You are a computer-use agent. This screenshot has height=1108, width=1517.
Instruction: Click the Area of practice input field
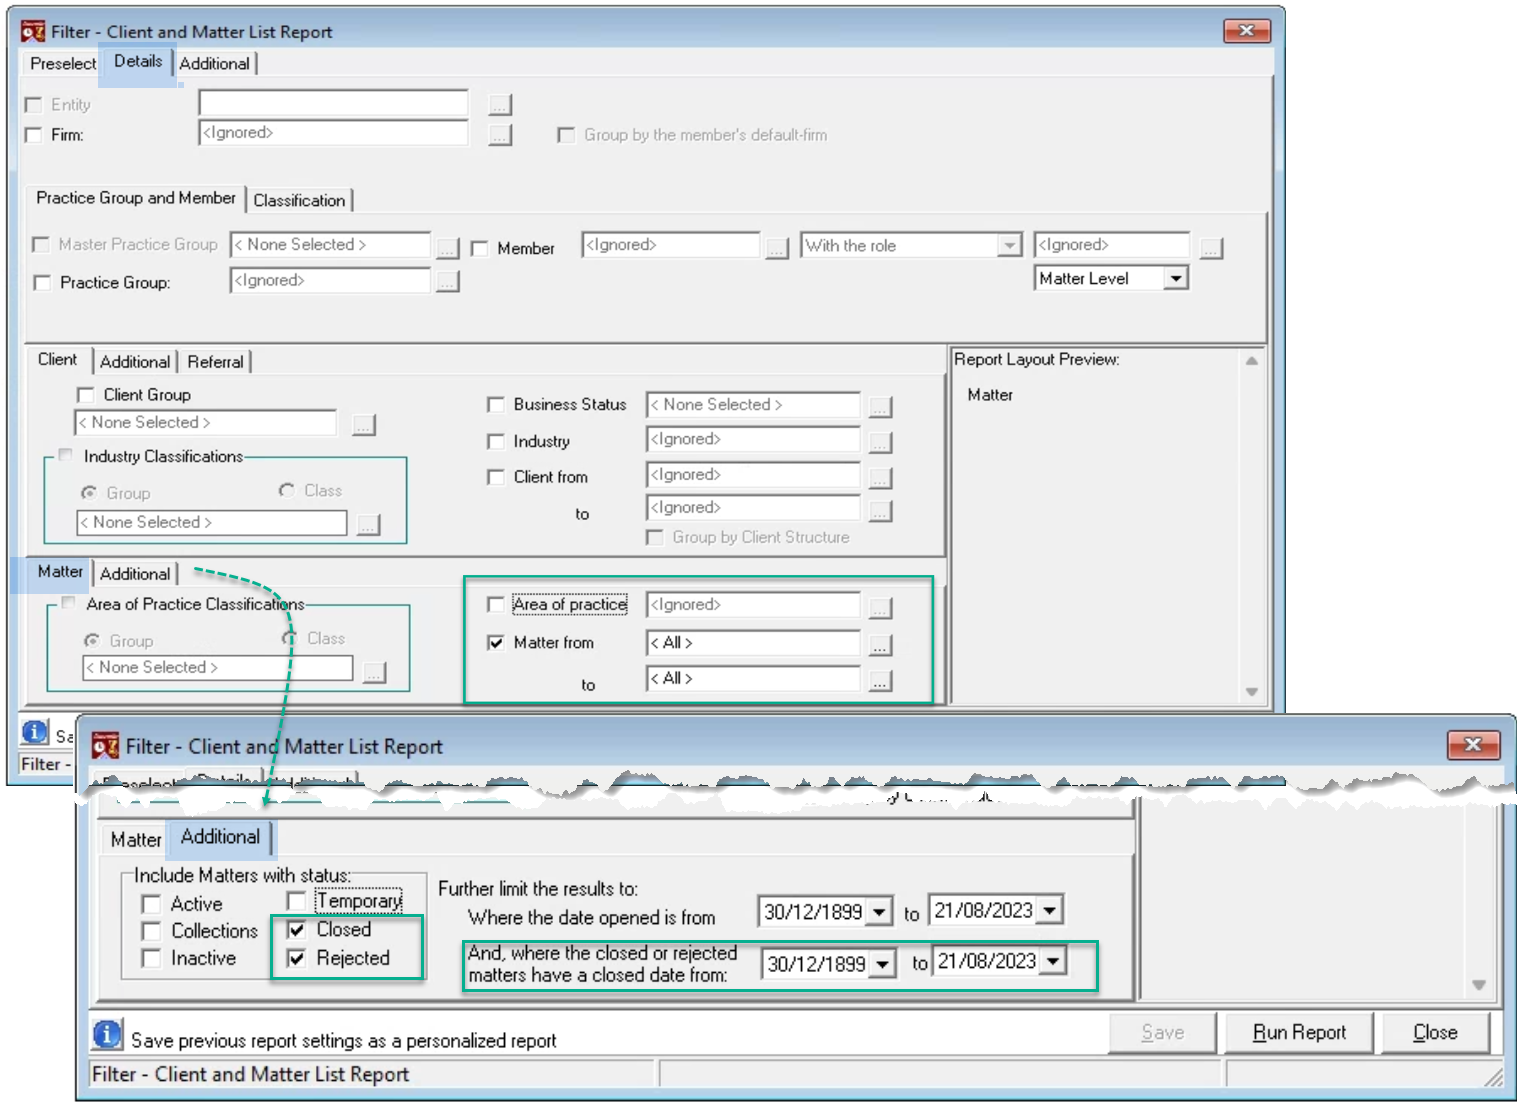(753, 605)
